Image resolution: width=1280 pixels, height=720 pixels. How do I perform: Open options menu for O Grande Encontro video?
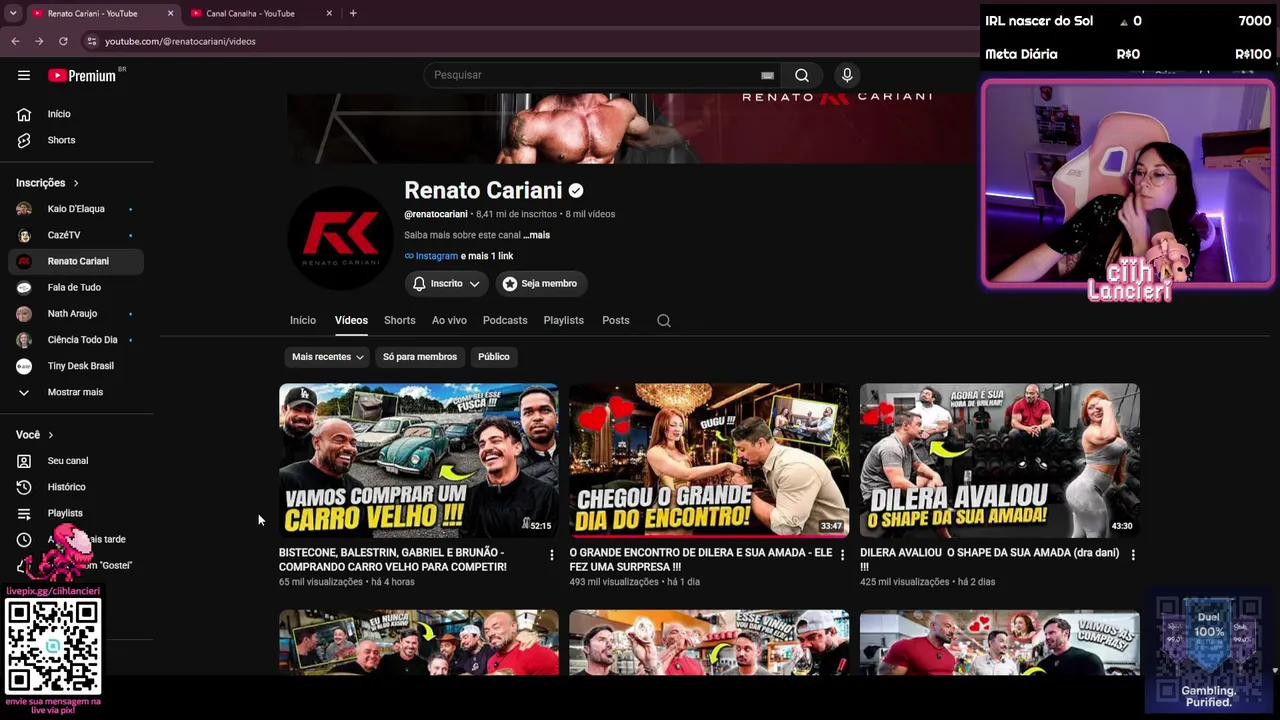coord(842,554)
